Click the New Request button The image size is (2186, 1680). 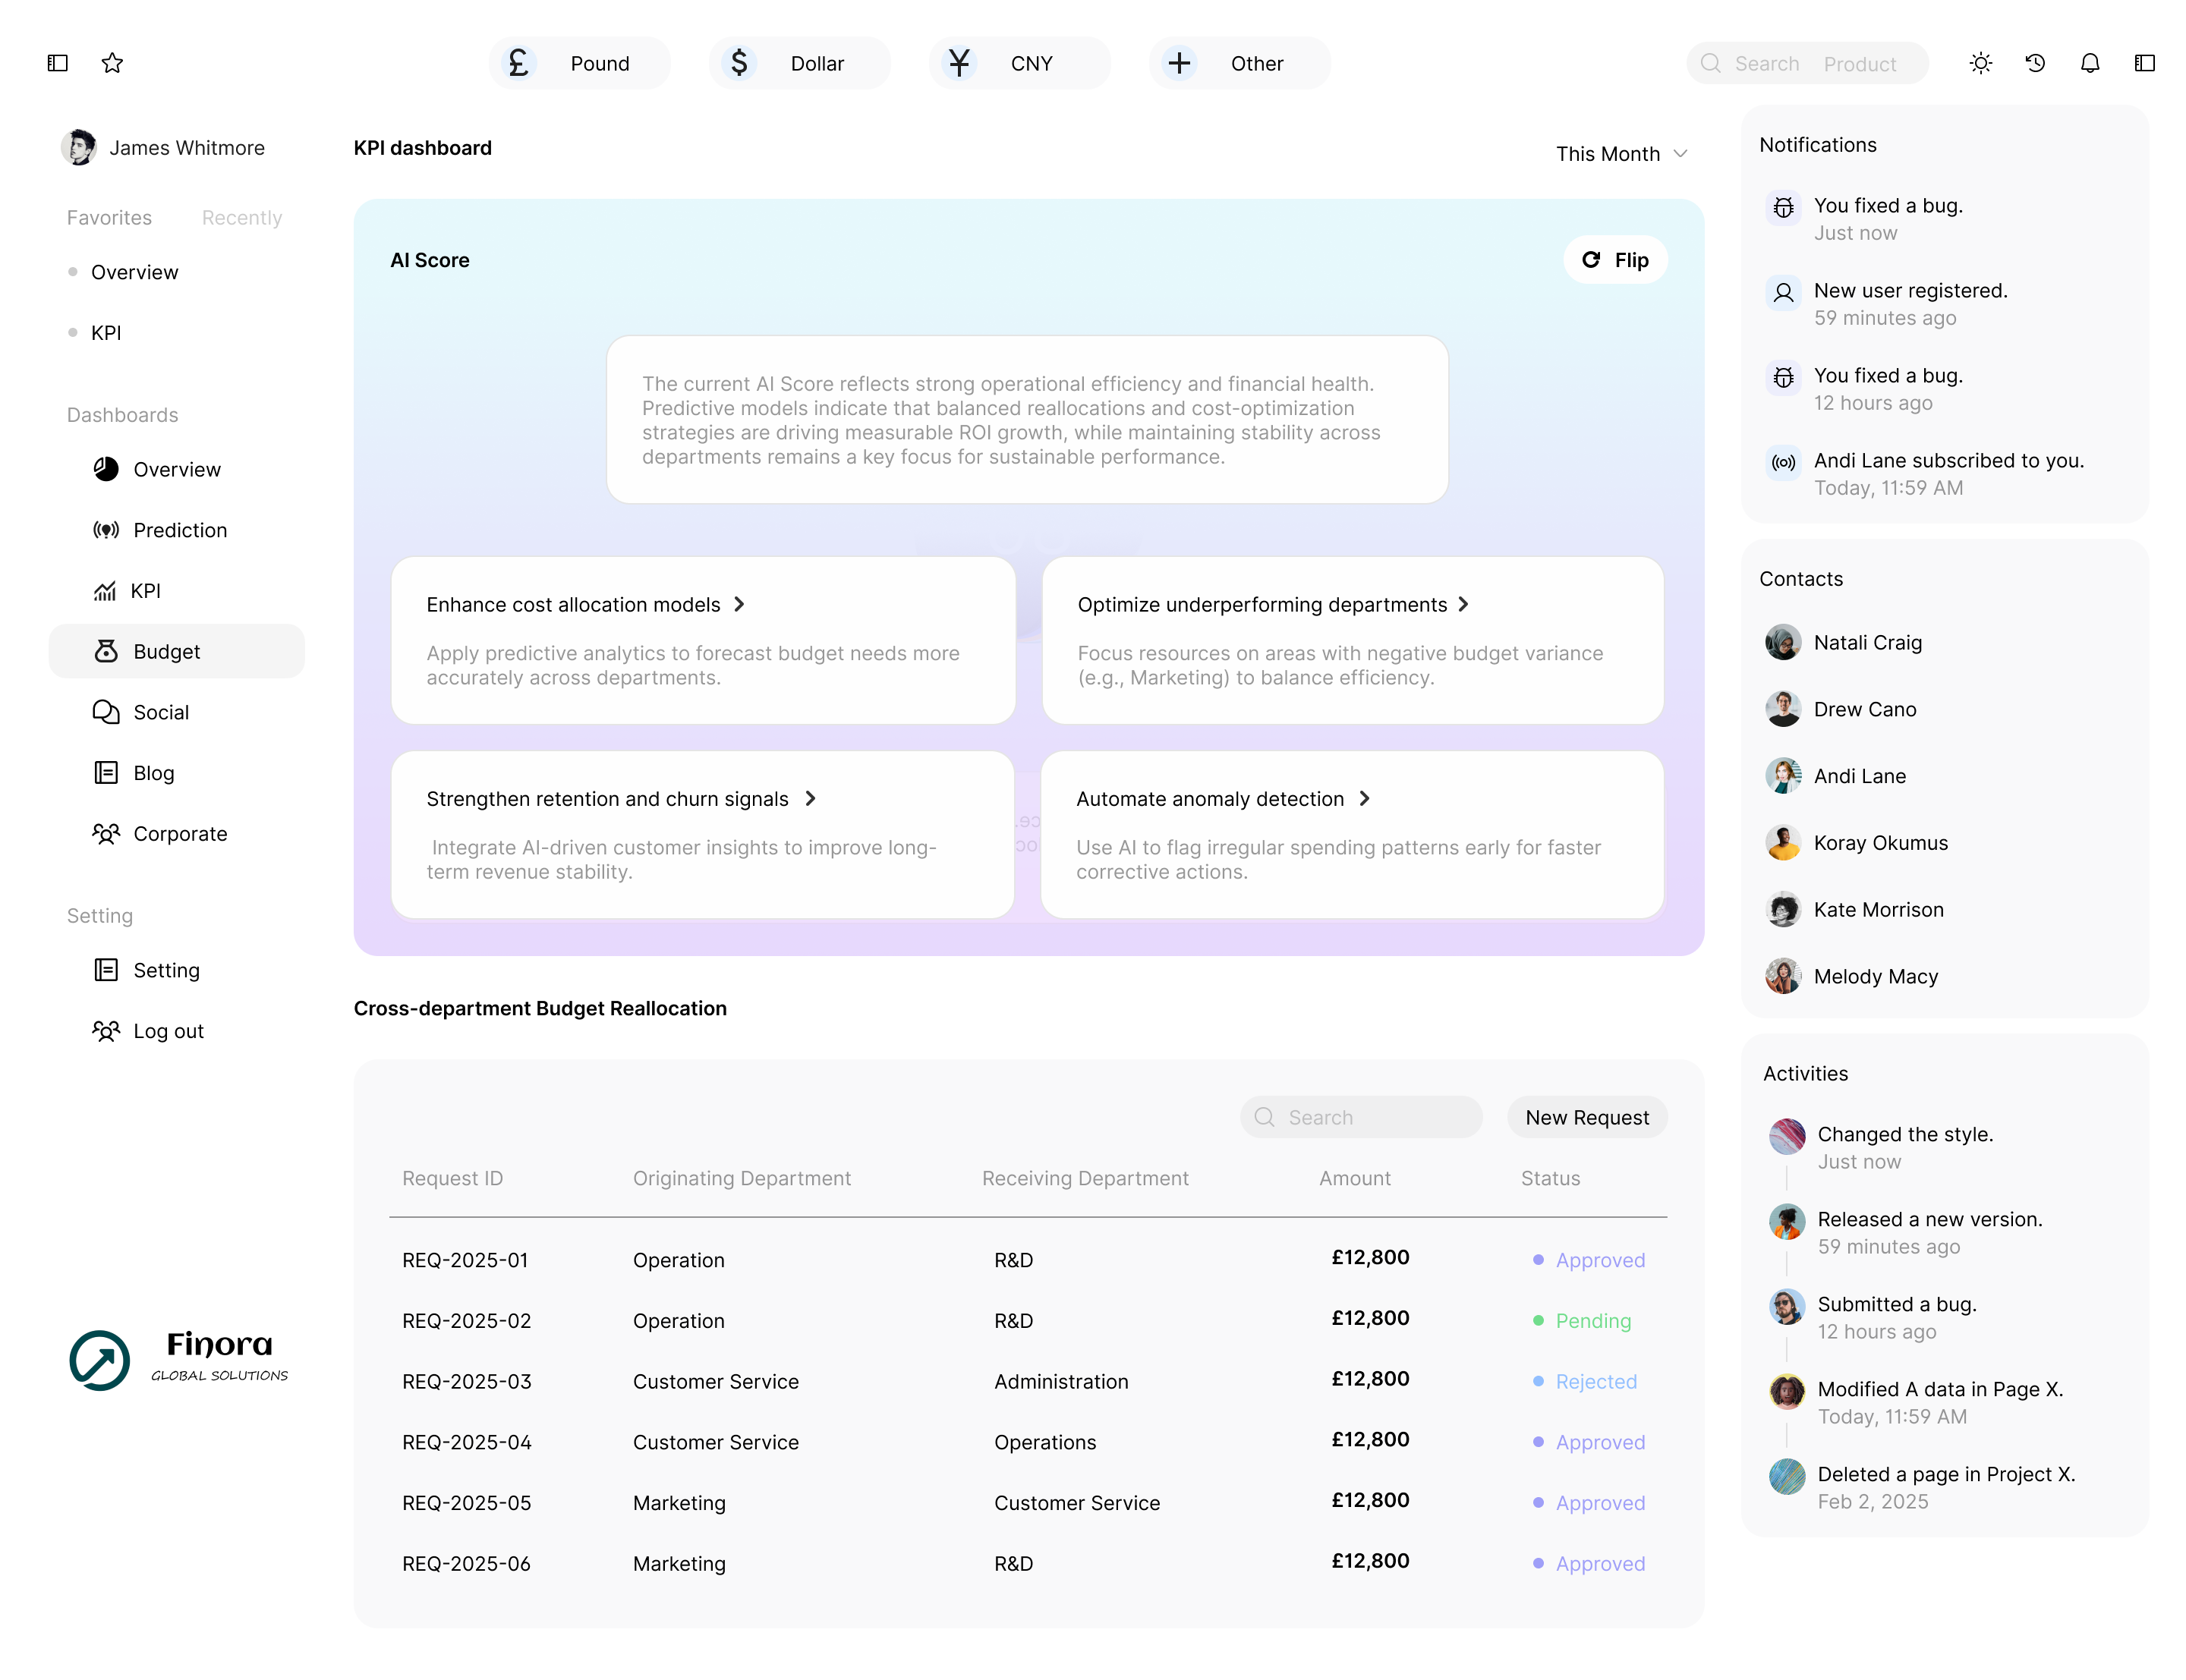[1587, 1117]
